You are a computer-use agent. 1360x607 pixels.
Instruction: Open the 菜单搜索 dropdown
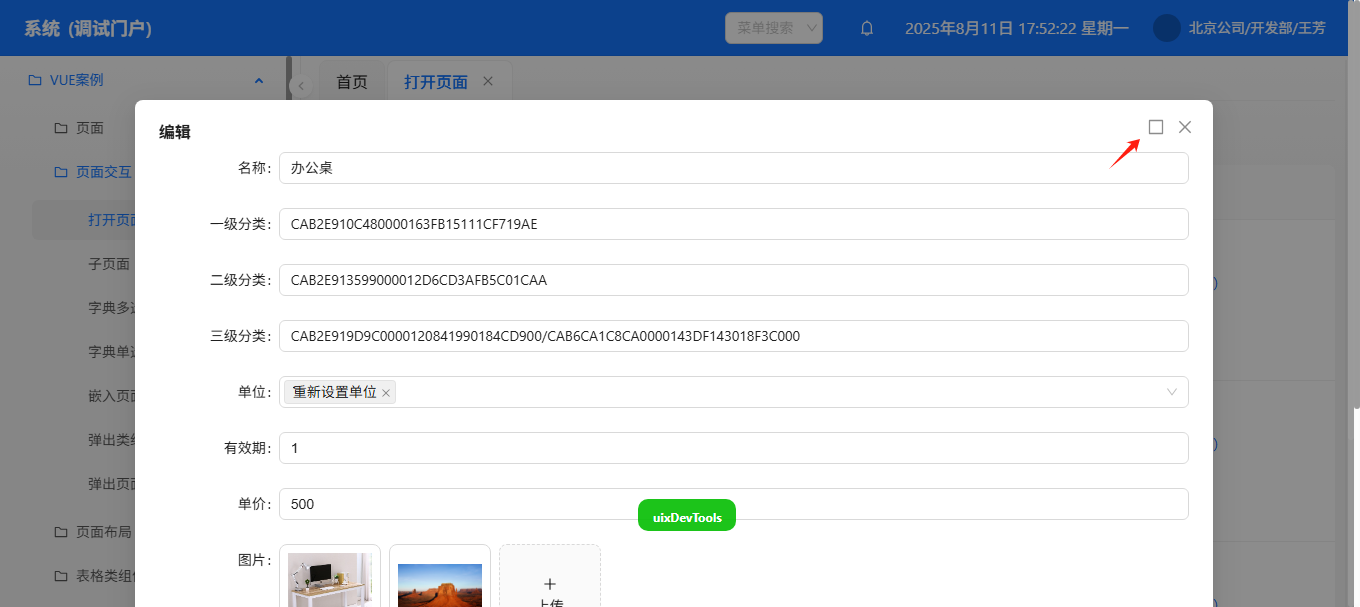click(x=774, y=28)
